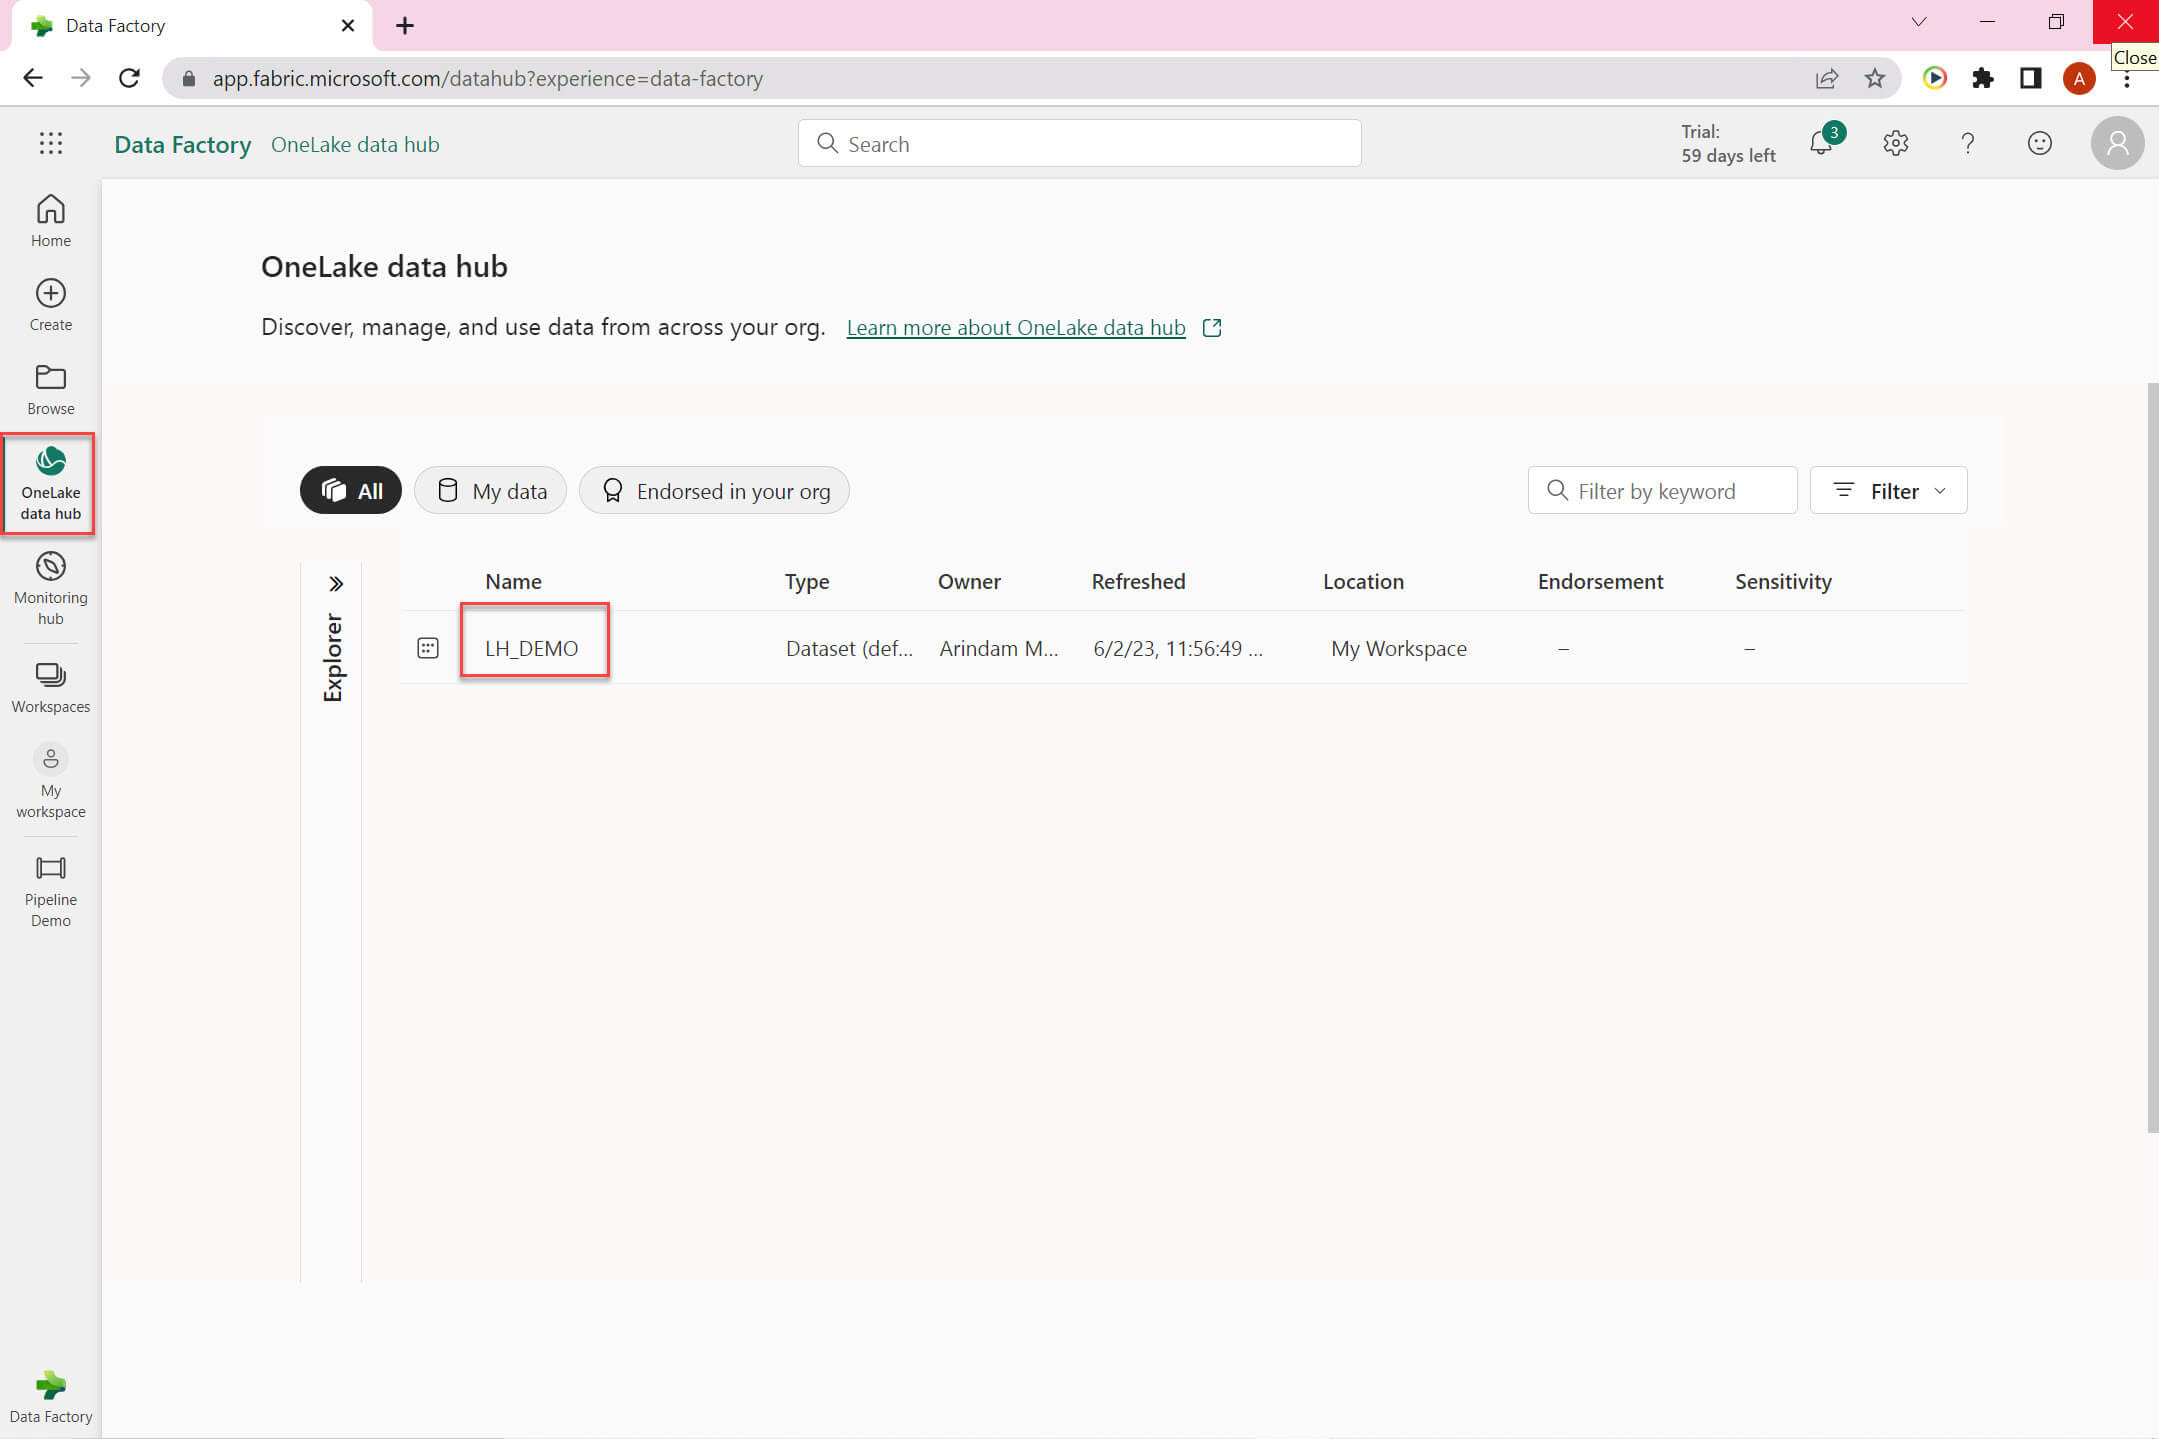Open the LH_DEMO dataset
This screenshot has height=1439, width=2159.
(531, 649)
